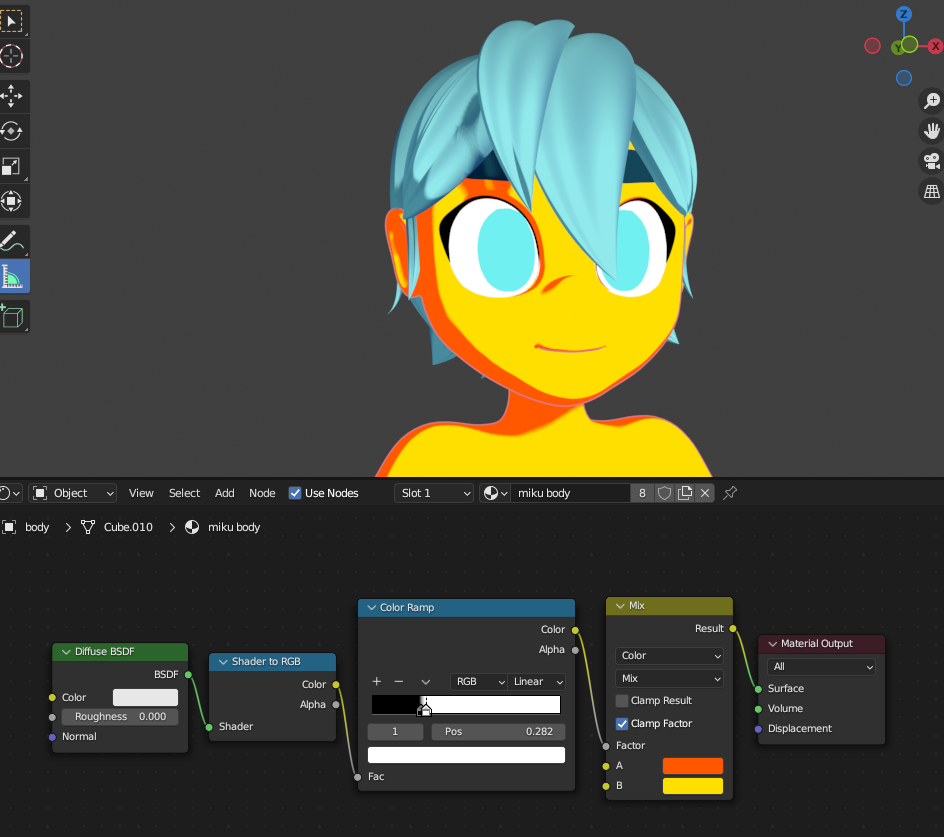Open the Mix blend mode dropdown

tap(669, 679)
